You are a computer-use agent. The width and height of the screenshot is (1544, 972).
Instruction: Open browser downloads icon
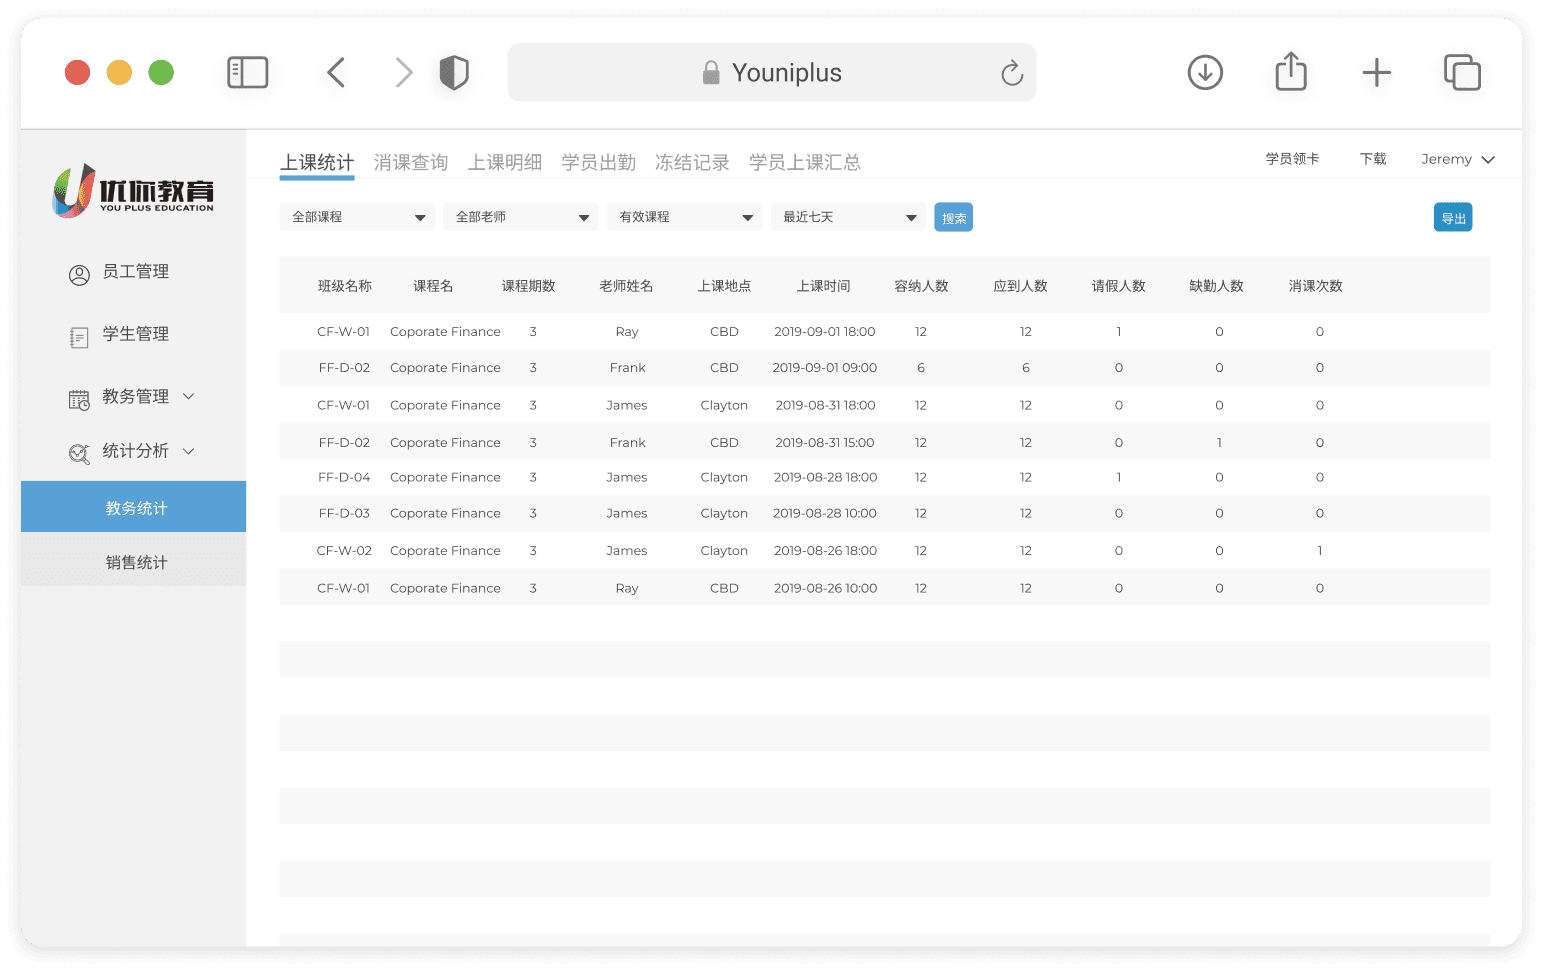(x=1205, y=73)
